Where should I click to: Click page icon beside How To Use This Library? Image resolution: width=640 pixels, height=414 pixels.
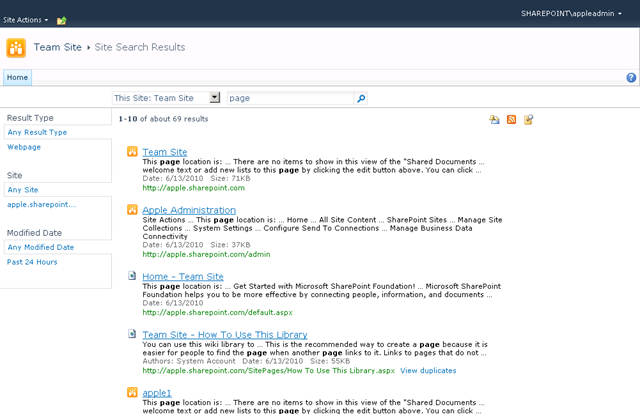coord(132,334)
